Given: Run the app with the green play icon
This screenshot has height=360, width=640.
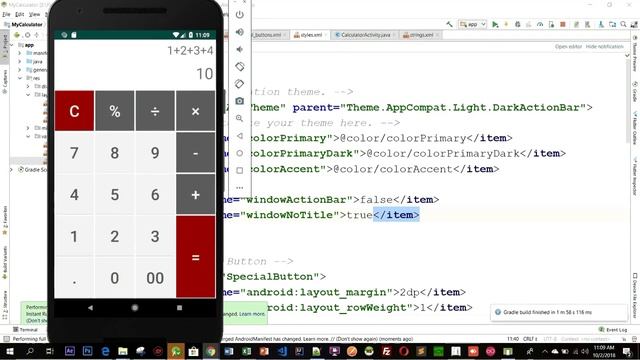Looking at the screenshot, I should coord(495,24).
